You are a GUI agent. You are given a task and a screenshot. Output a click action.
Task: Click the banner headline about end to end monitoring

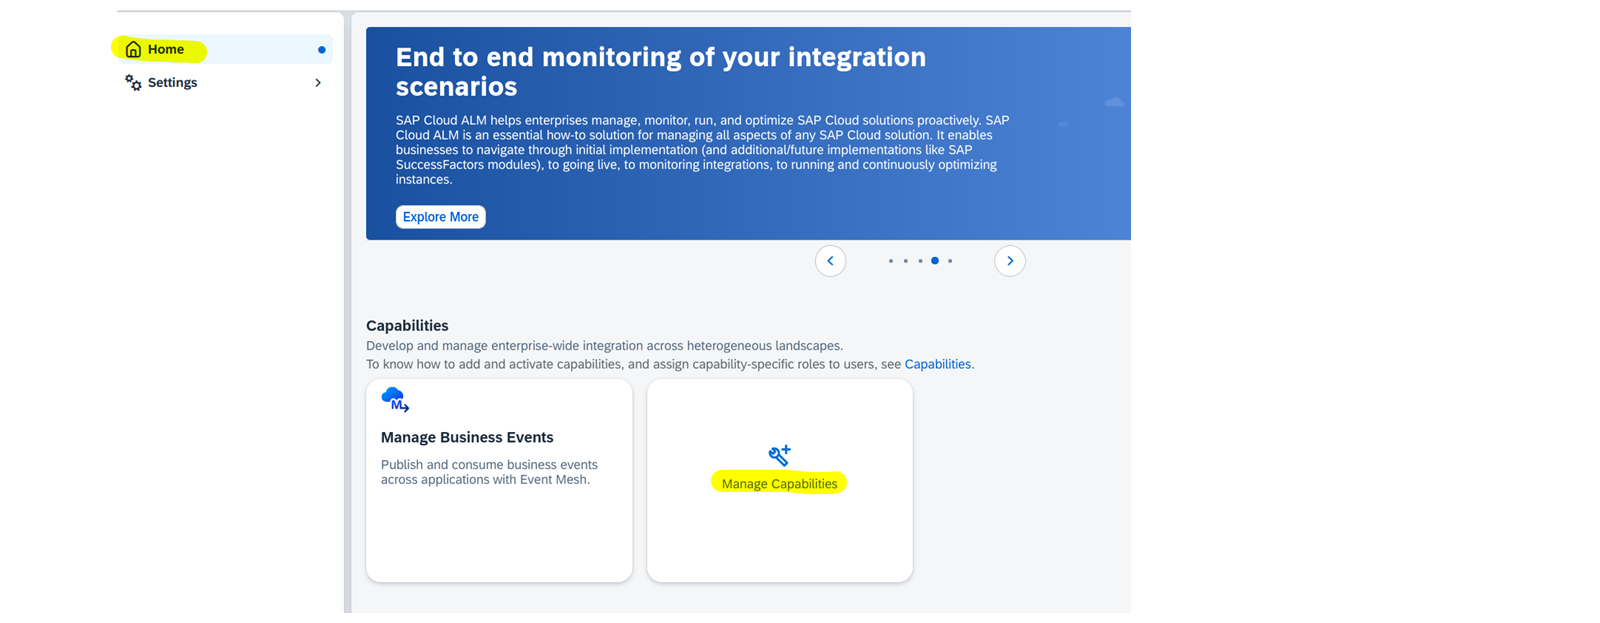(x=661, y=71)
